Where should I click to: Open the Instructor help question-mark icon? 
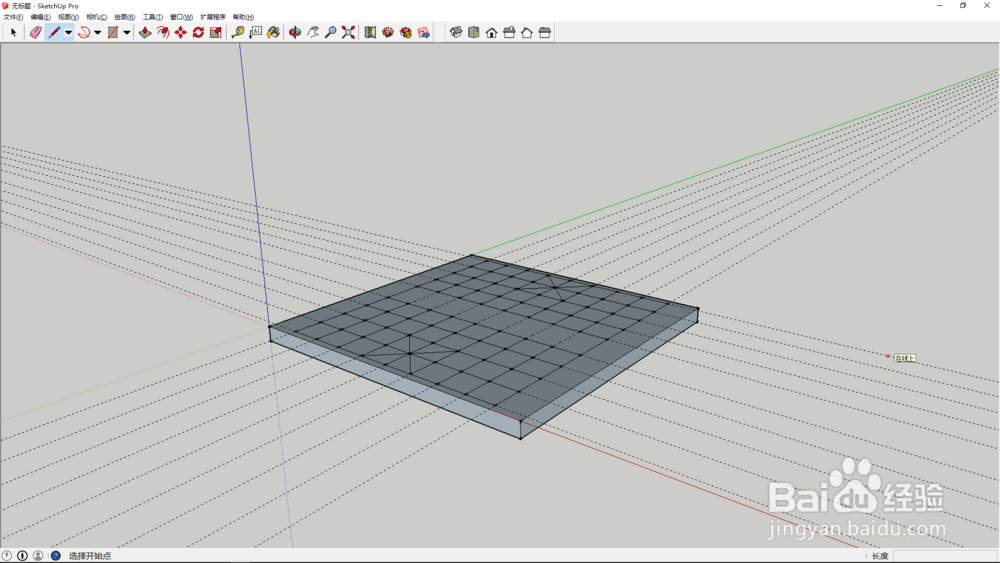tap(55, 556)
